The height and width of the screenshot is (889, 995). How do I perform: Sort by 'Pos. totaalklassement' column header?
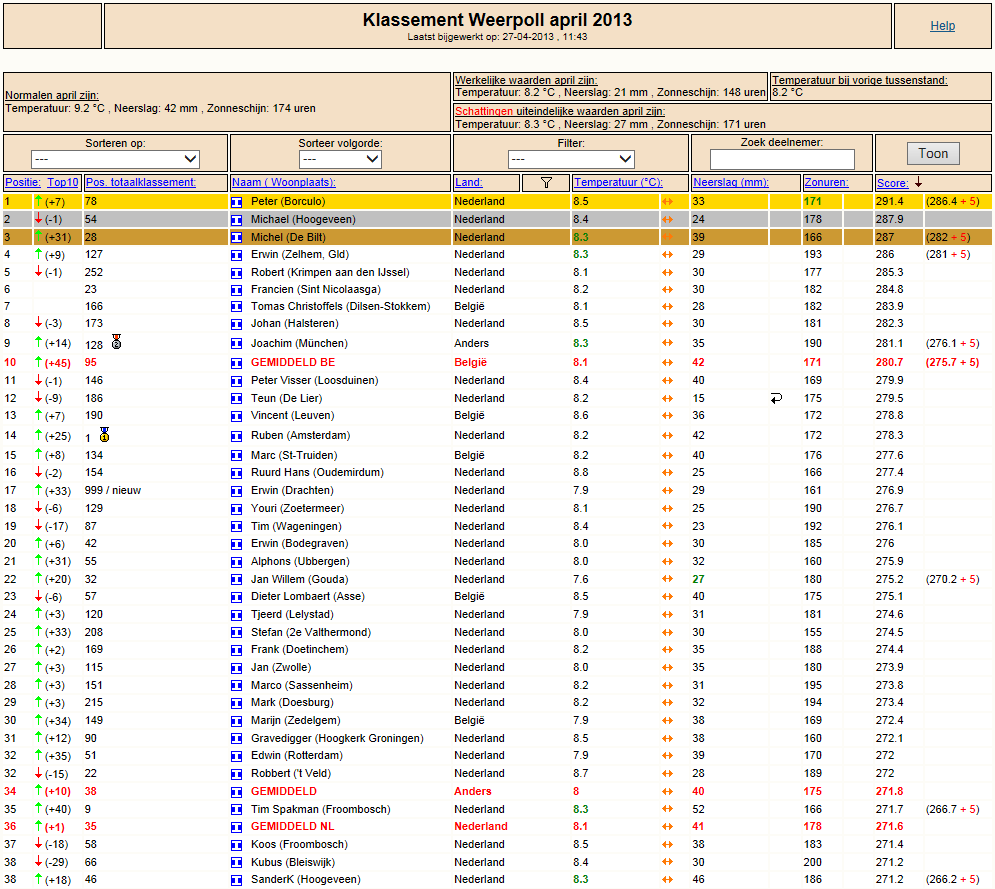[x=141, y=183]
